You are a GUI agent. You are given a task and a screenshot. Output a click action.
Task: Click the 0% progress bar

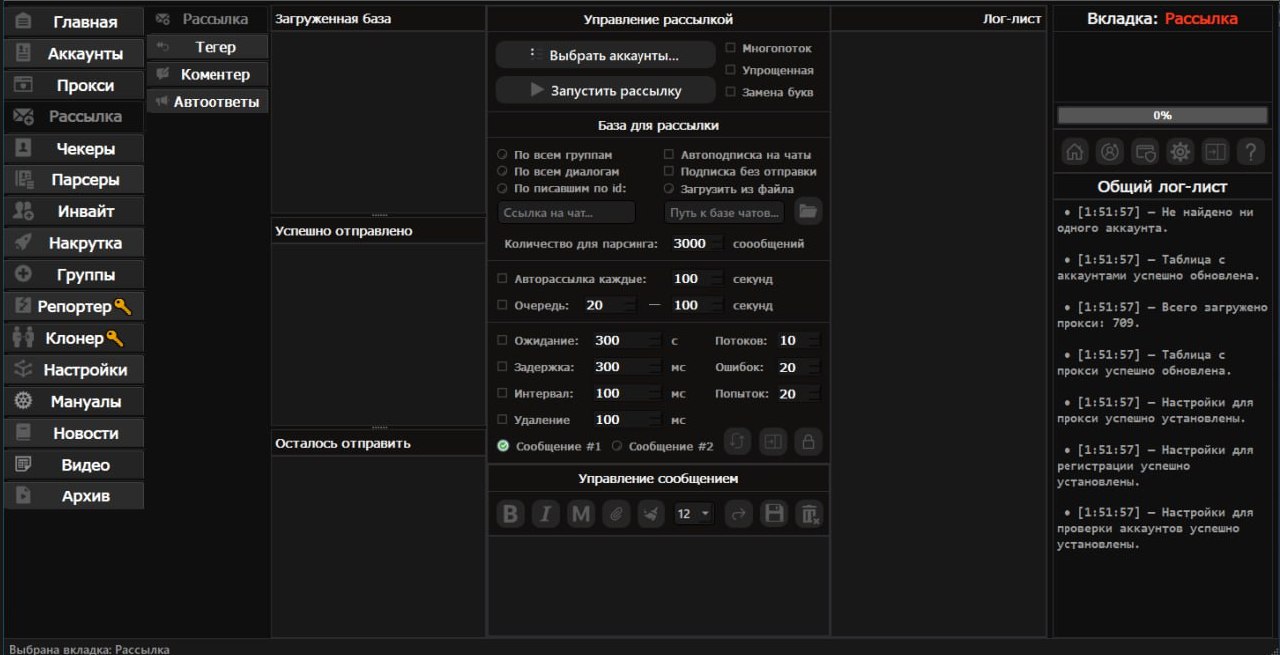pos(1162,115)
